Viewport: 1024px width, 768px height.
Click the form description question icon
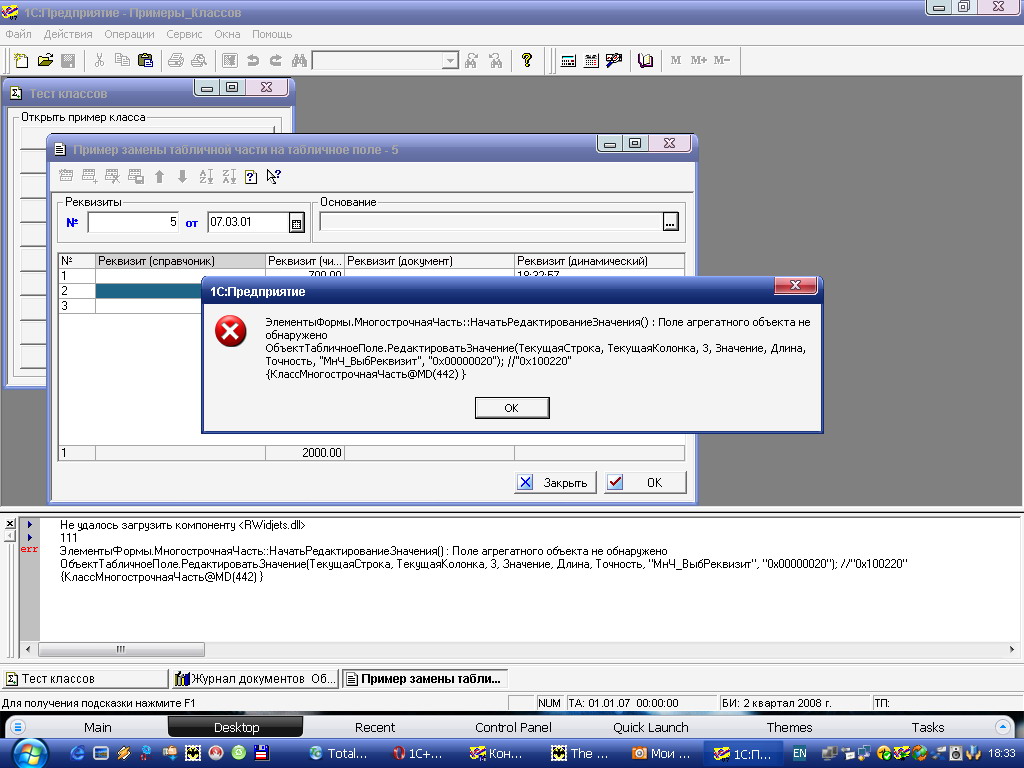coord(251,177)
